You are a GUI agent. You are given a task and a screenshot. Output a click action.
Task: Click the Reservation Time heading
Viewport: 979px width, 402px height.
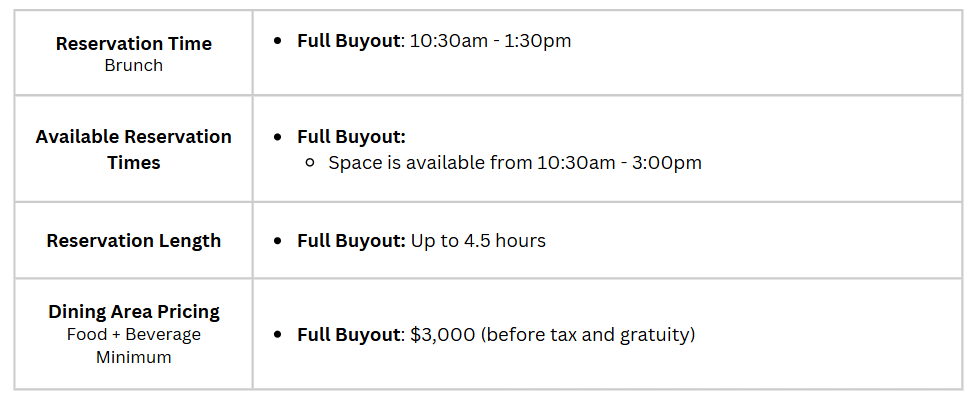point(134,44)
